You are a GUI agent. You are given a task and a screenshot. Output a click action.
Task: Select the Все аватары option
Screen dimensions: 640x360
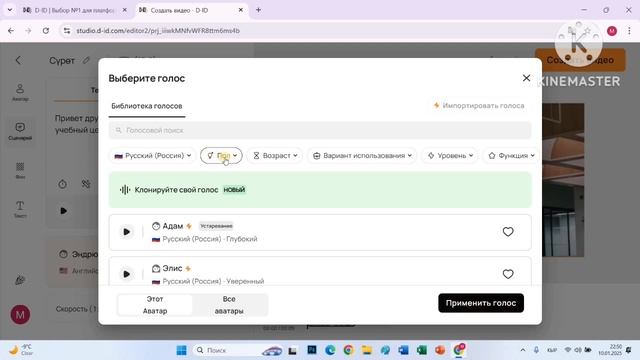point(229,305)
